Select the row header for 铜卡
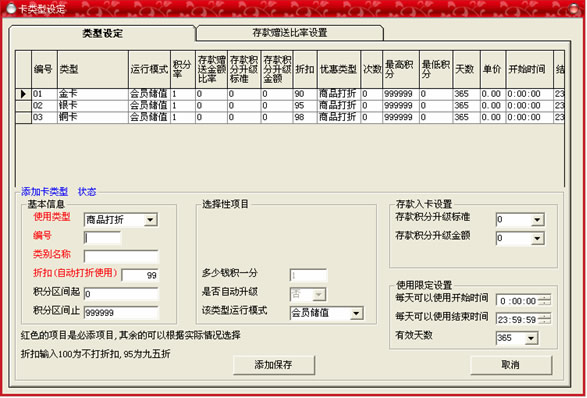This screenshot has height=398, width=587. [23, 117]
